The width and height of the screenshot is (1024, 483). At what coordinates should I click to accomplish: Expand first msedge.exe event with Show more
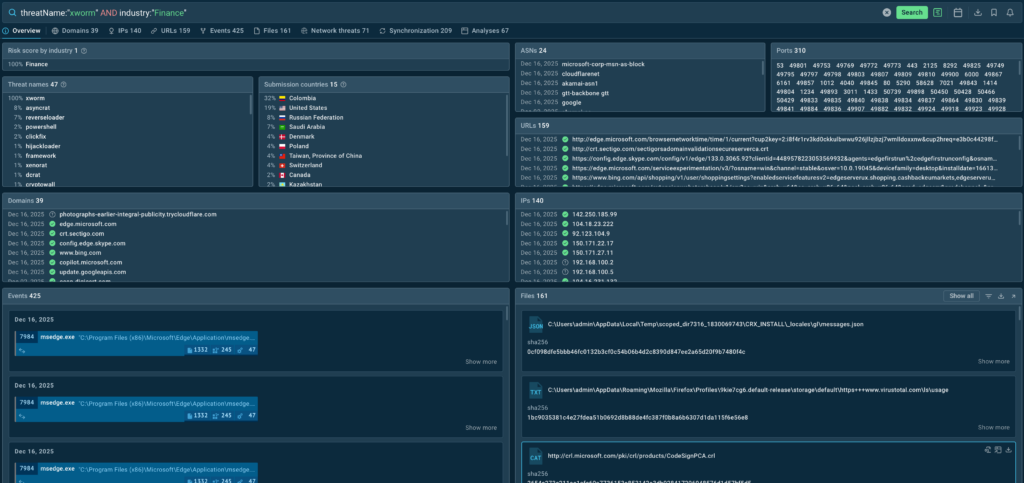coord(481,361)
